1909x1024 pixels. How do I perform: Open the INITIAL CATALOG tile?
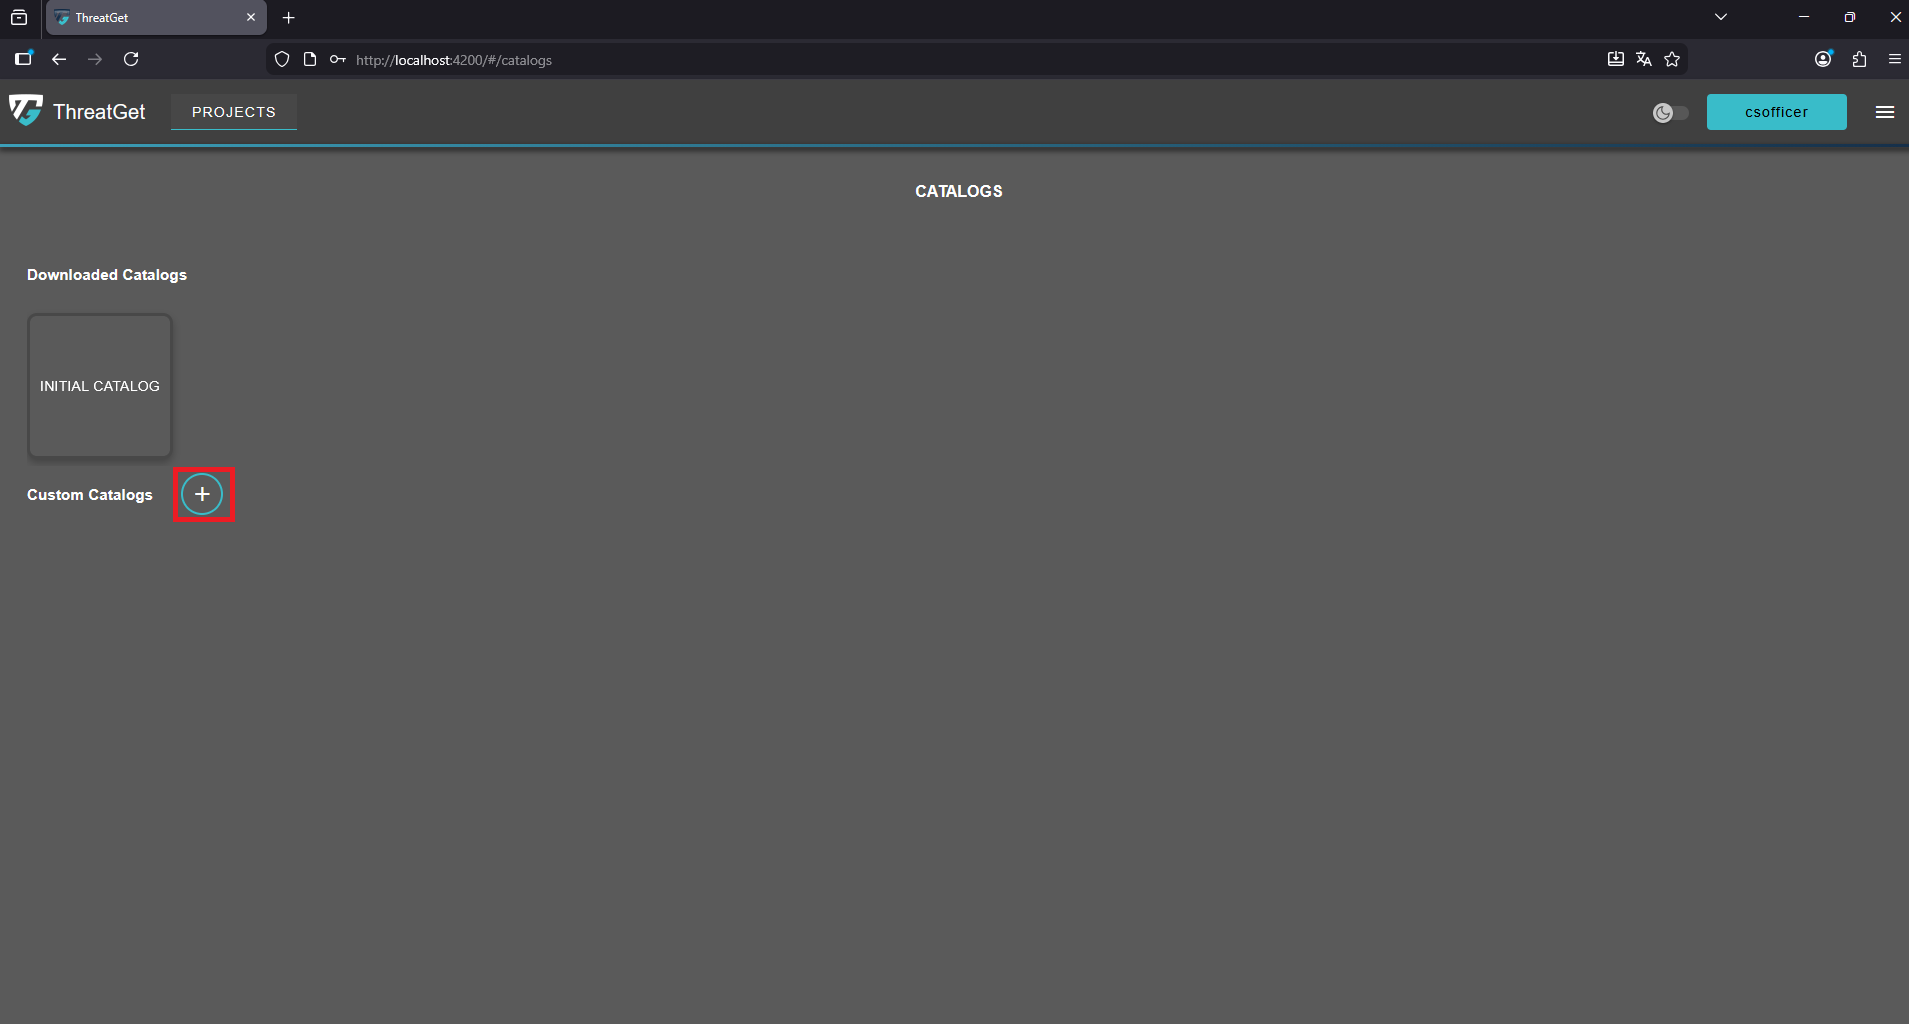click(100, 386)
